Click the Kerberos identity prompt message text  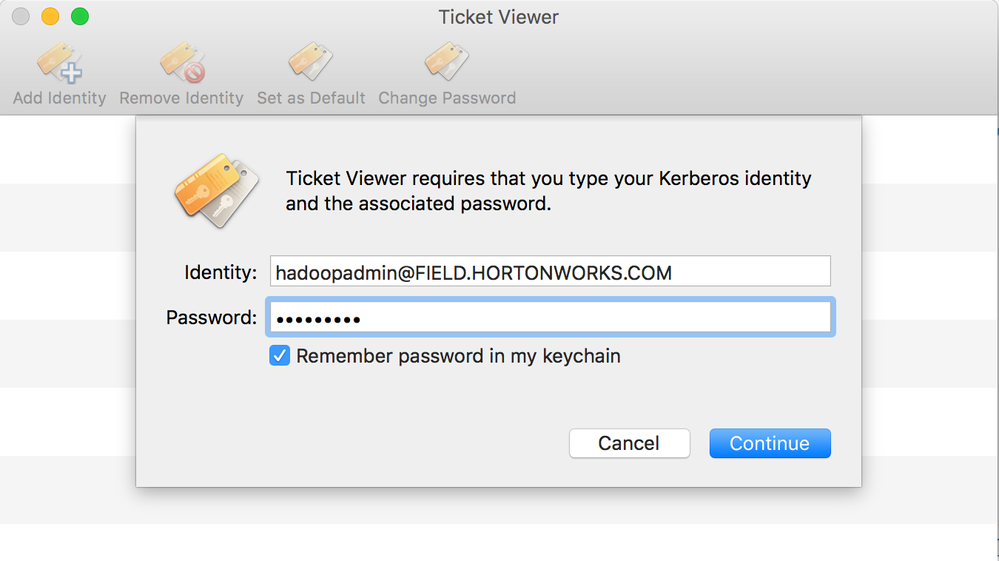point(548,191)
